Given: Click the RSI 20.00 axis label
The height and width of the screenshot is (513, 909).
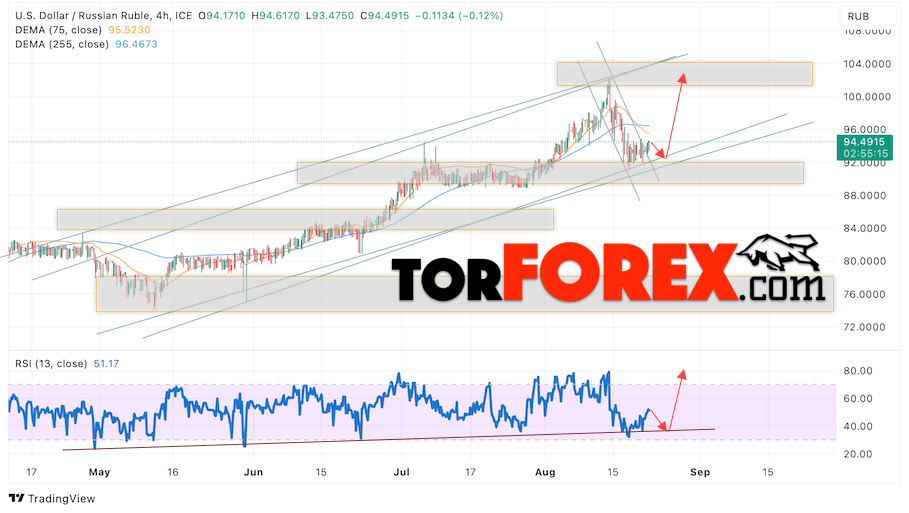Looking at the screenshot, I should 858,454.
